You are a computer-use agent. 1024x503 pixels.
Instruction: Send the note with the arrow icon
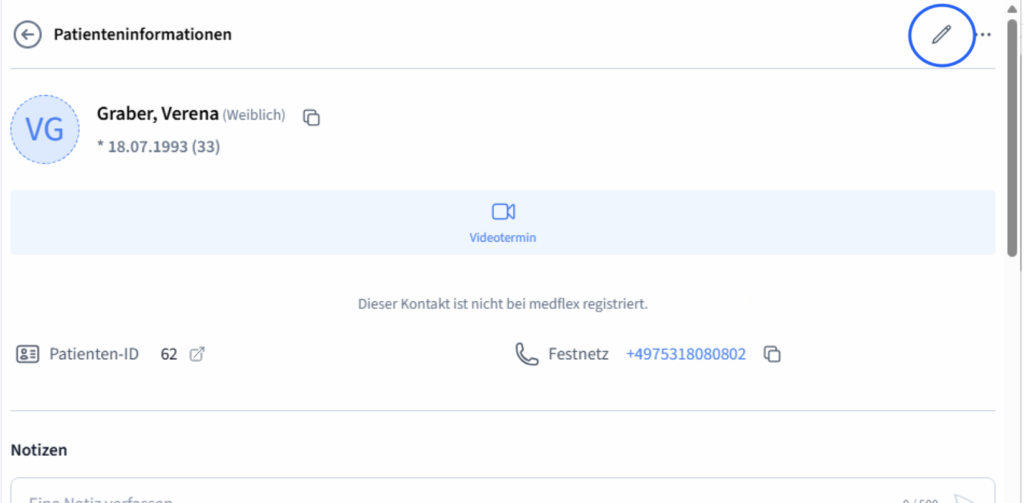pyautogui.click(x=966, y=499)
